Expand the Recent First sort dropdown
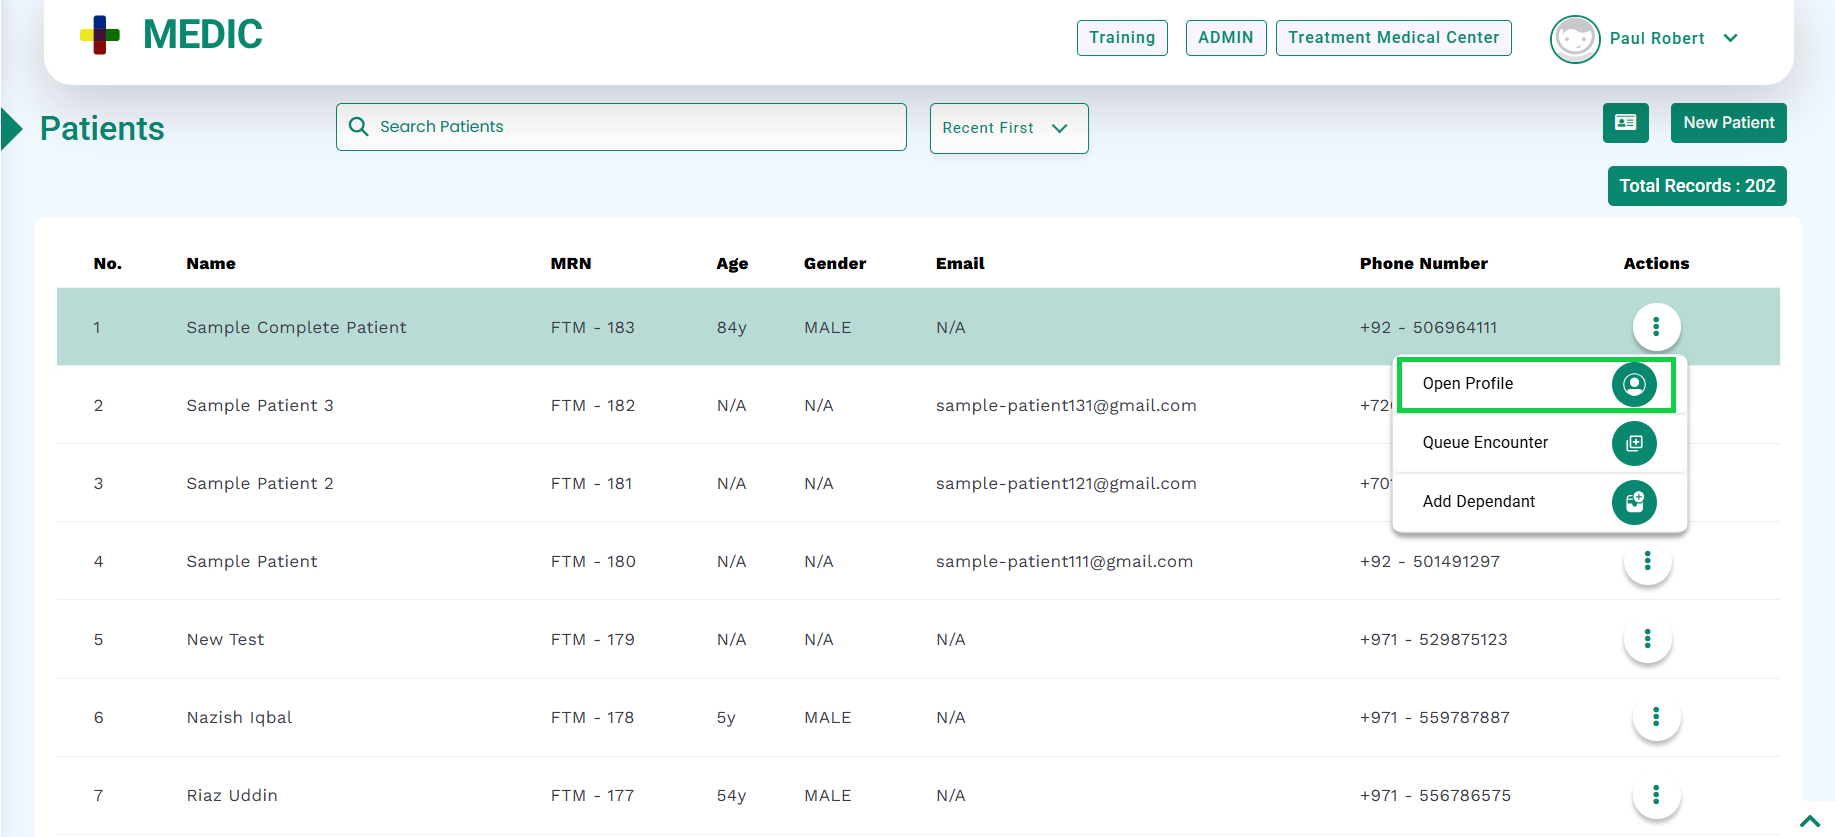 click(x=1008, y=128)
